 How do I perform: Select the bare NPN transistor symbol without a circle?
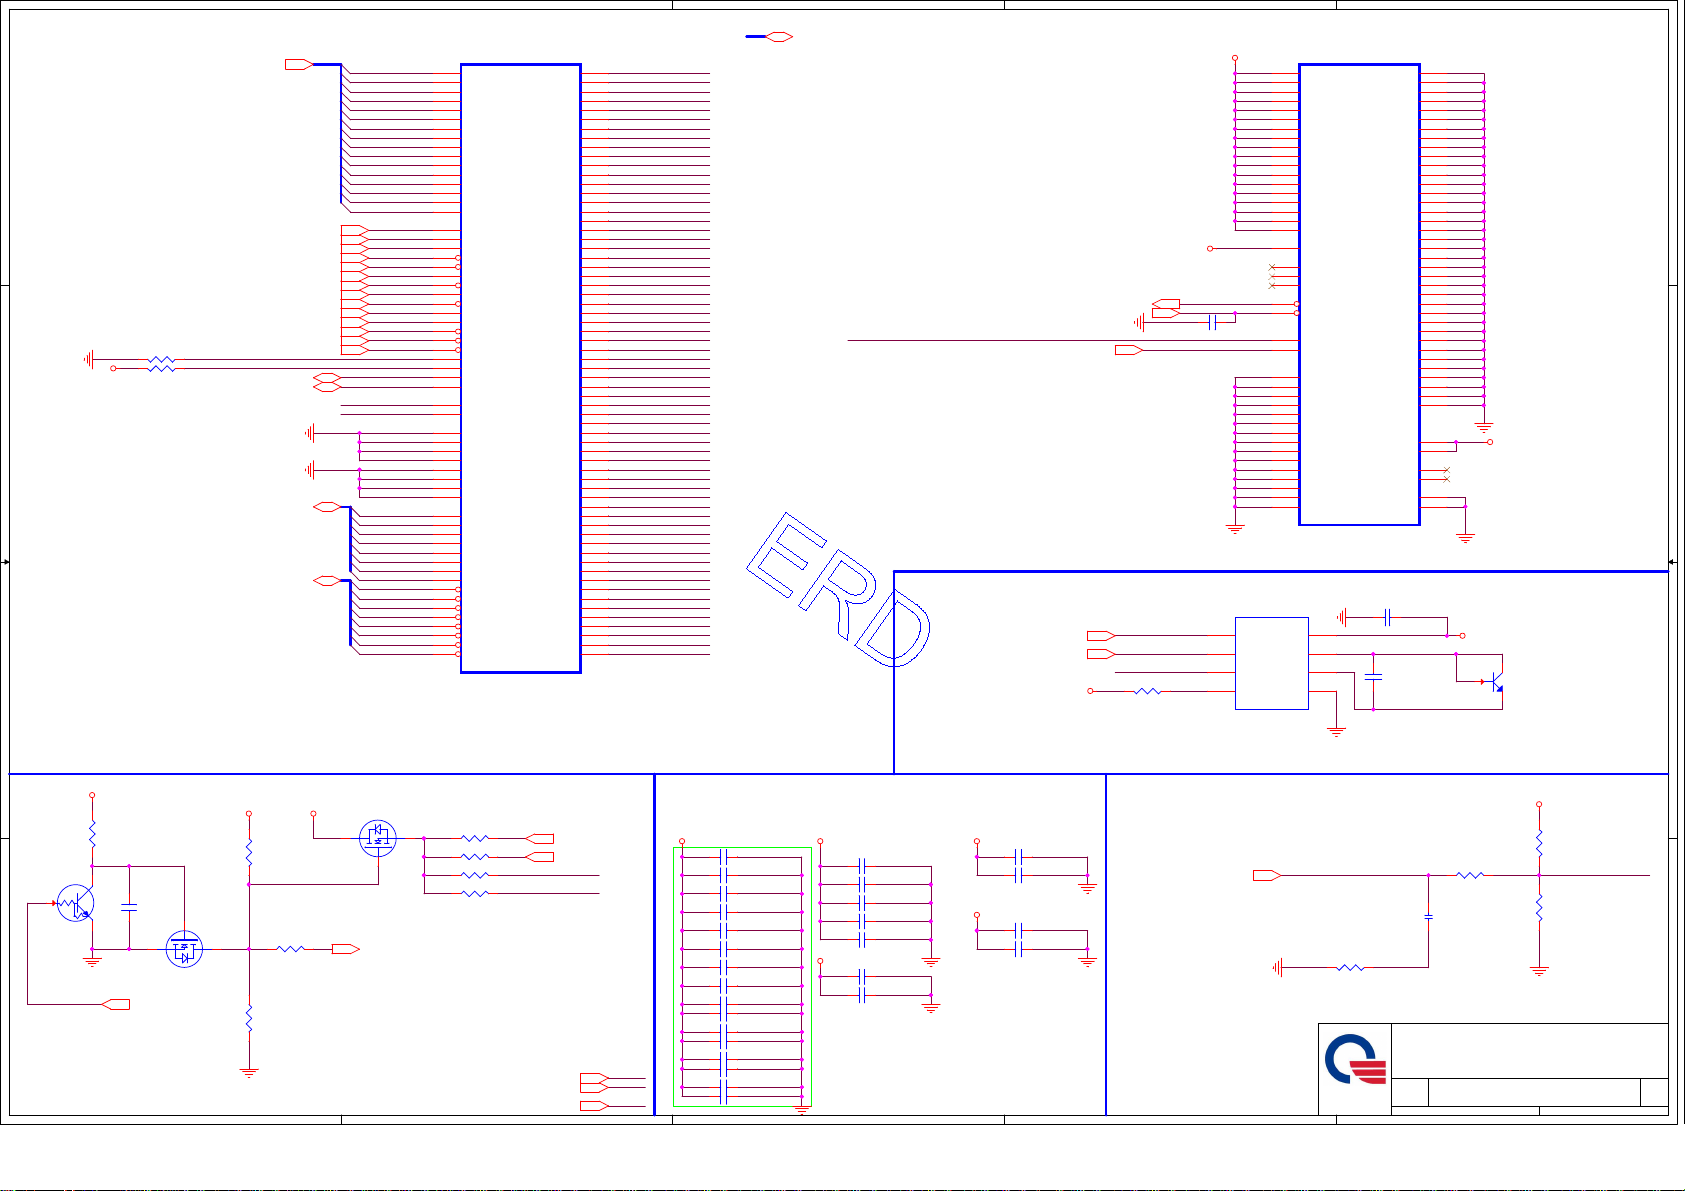click(1494, 684)
